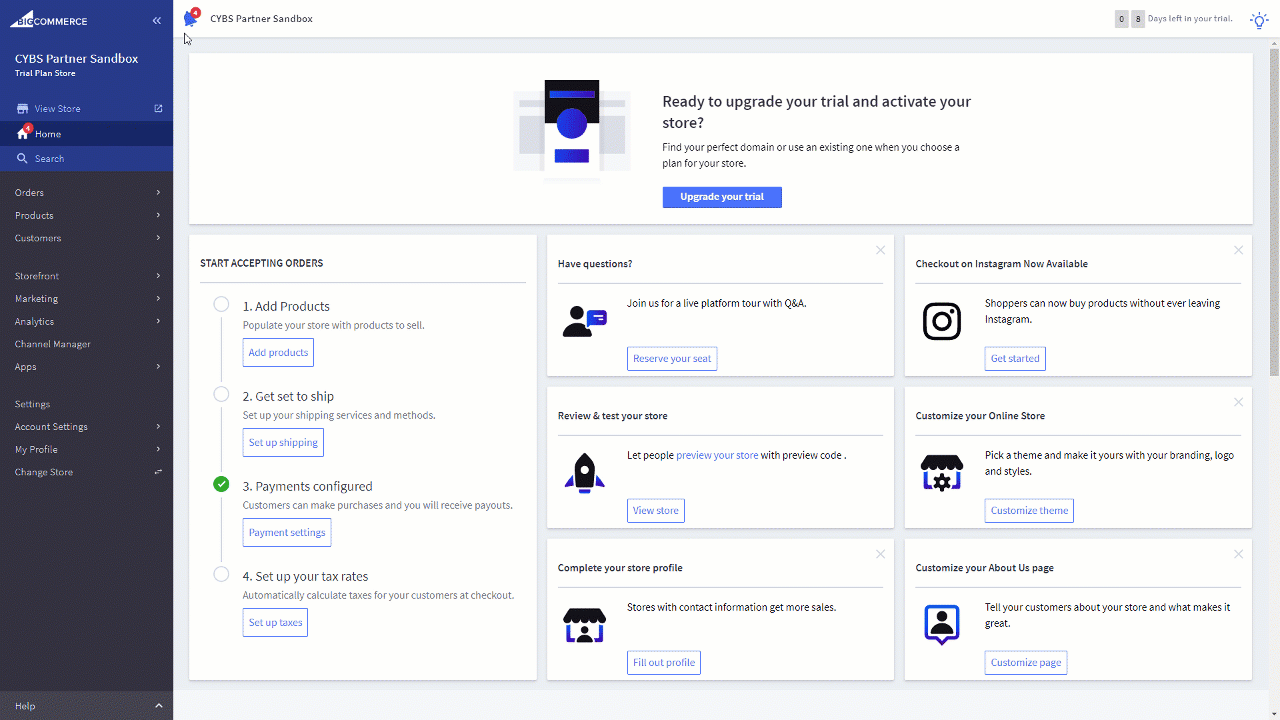
Task: Select Search in the sidebar
Action: 49,159
